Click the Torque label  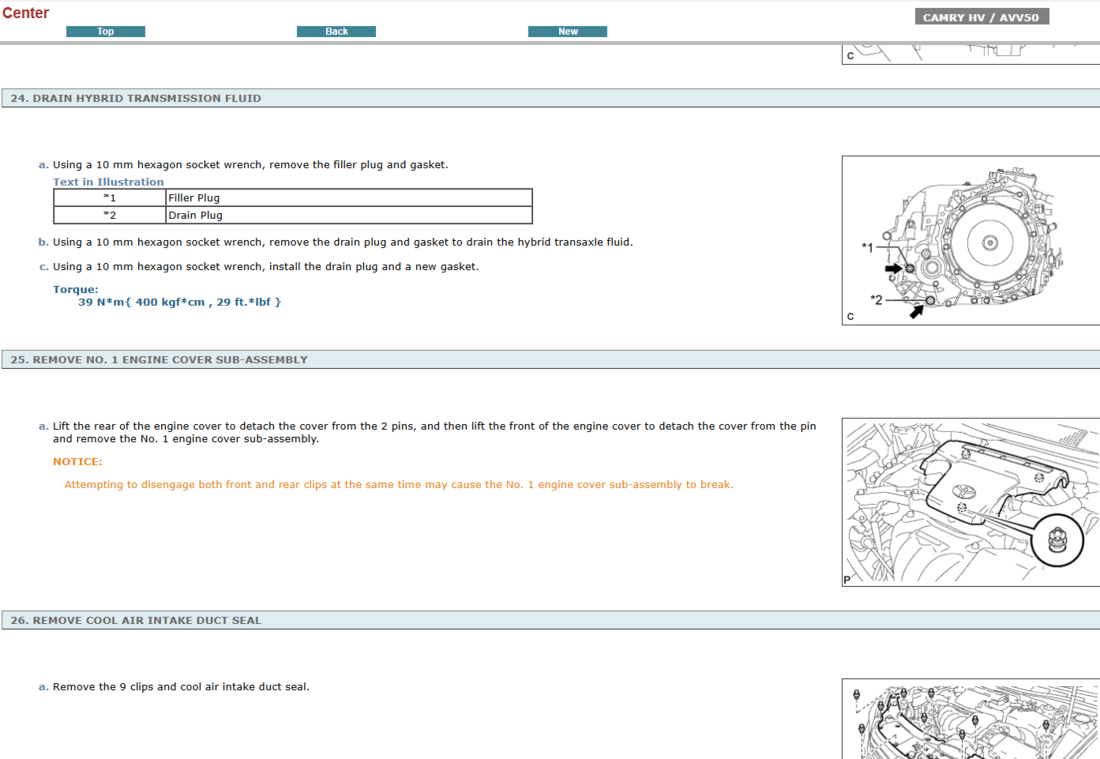click(76, 290)
